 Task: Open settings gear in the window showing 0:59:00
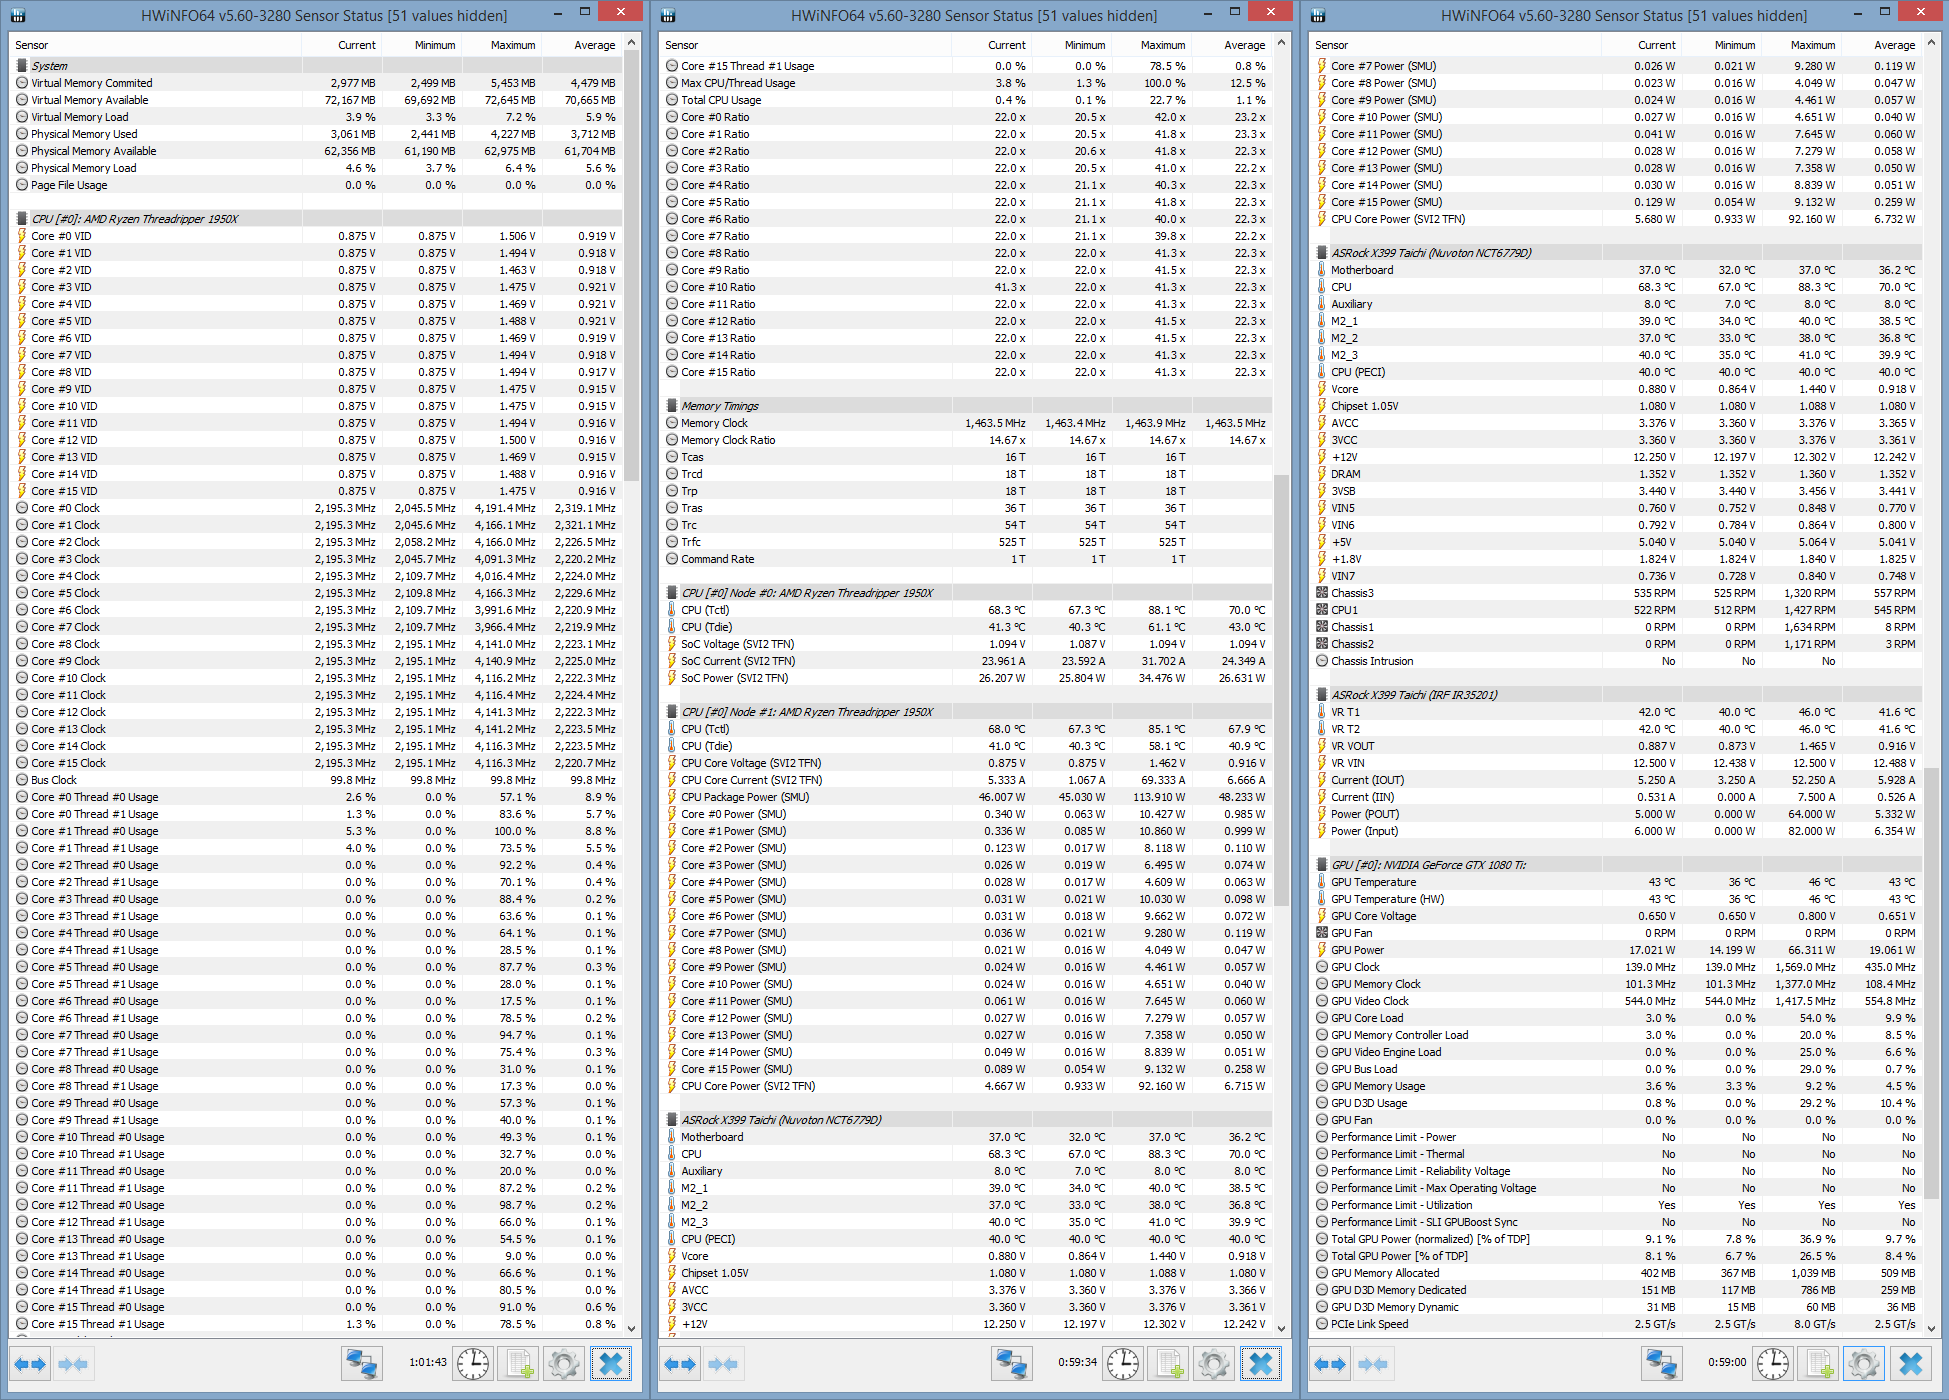[x=1863, y=1363]
